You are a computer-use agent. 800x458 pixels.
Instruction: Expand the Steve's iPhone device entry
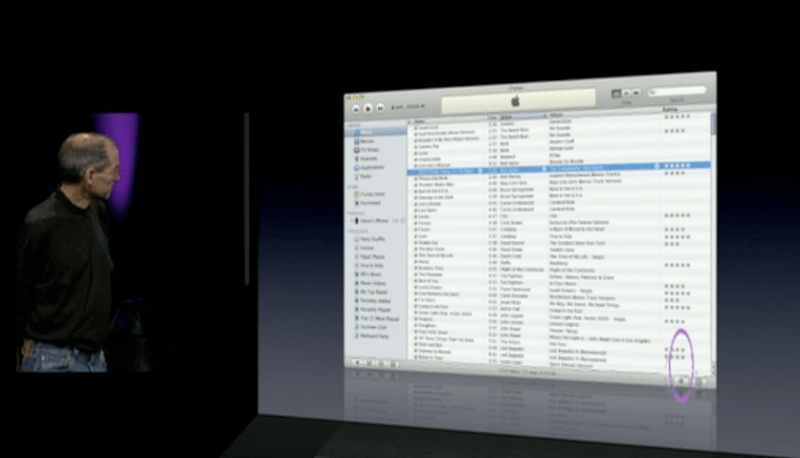point(351,220)
